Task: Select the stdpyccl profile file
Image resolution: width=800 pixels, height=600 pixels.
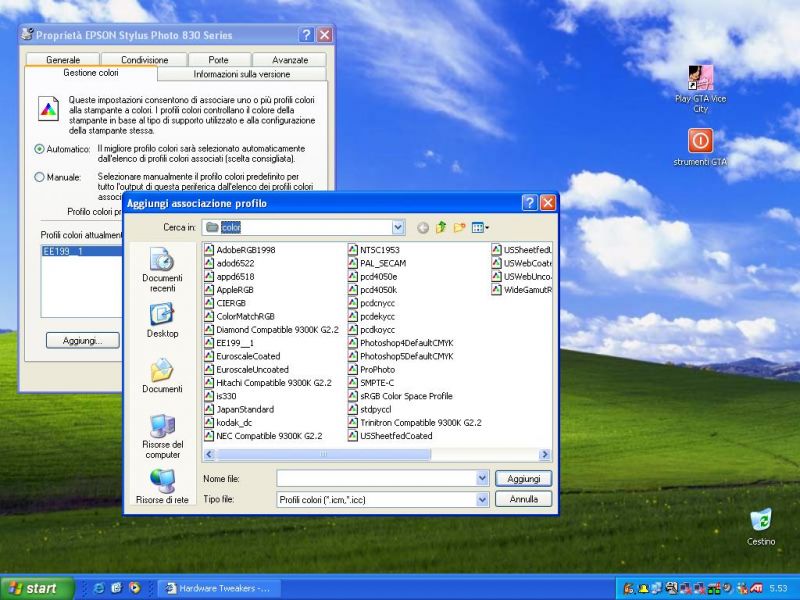Action: (370, 409)
